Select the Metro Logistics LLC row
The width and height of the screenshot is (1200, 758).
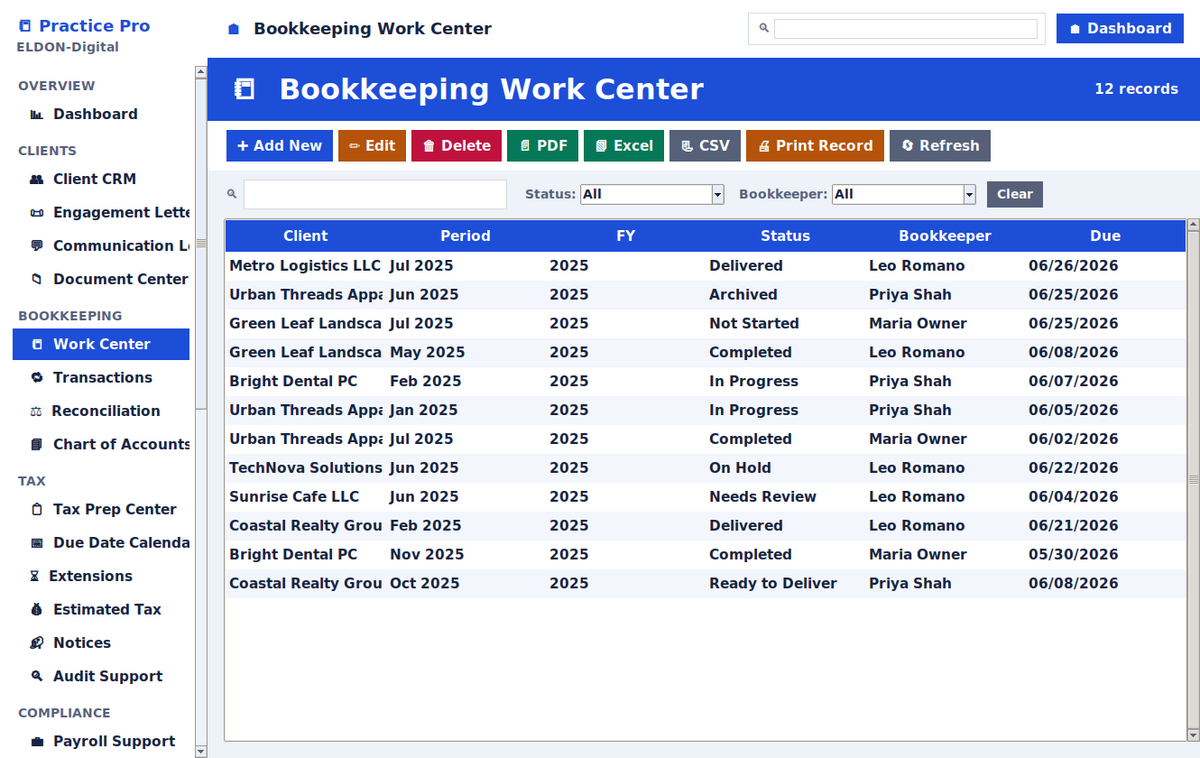tap(705, 266)
